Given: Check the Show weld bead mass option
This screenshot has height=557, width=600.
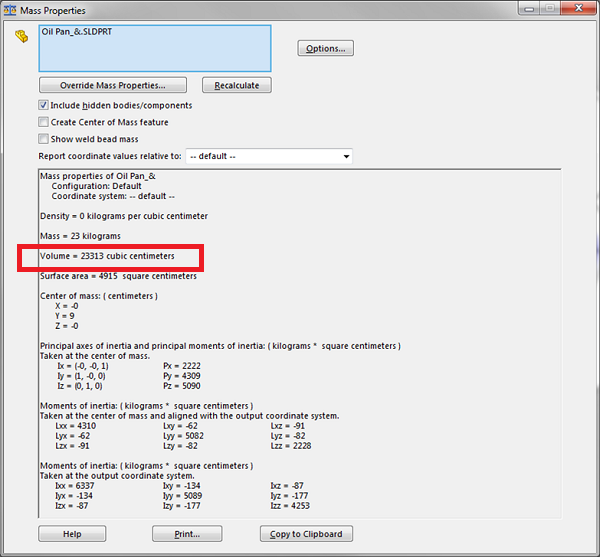Looking at the screenshot, I should (44, 139).
